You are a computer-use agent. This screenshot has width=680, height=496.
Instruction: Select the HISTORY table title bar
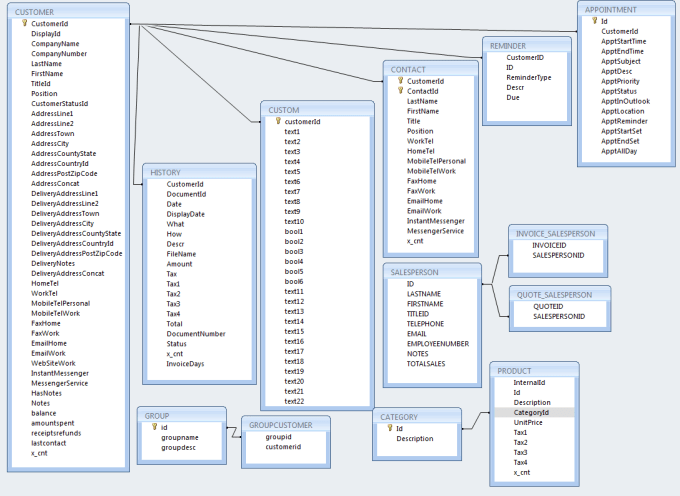[x=199, y=172]
